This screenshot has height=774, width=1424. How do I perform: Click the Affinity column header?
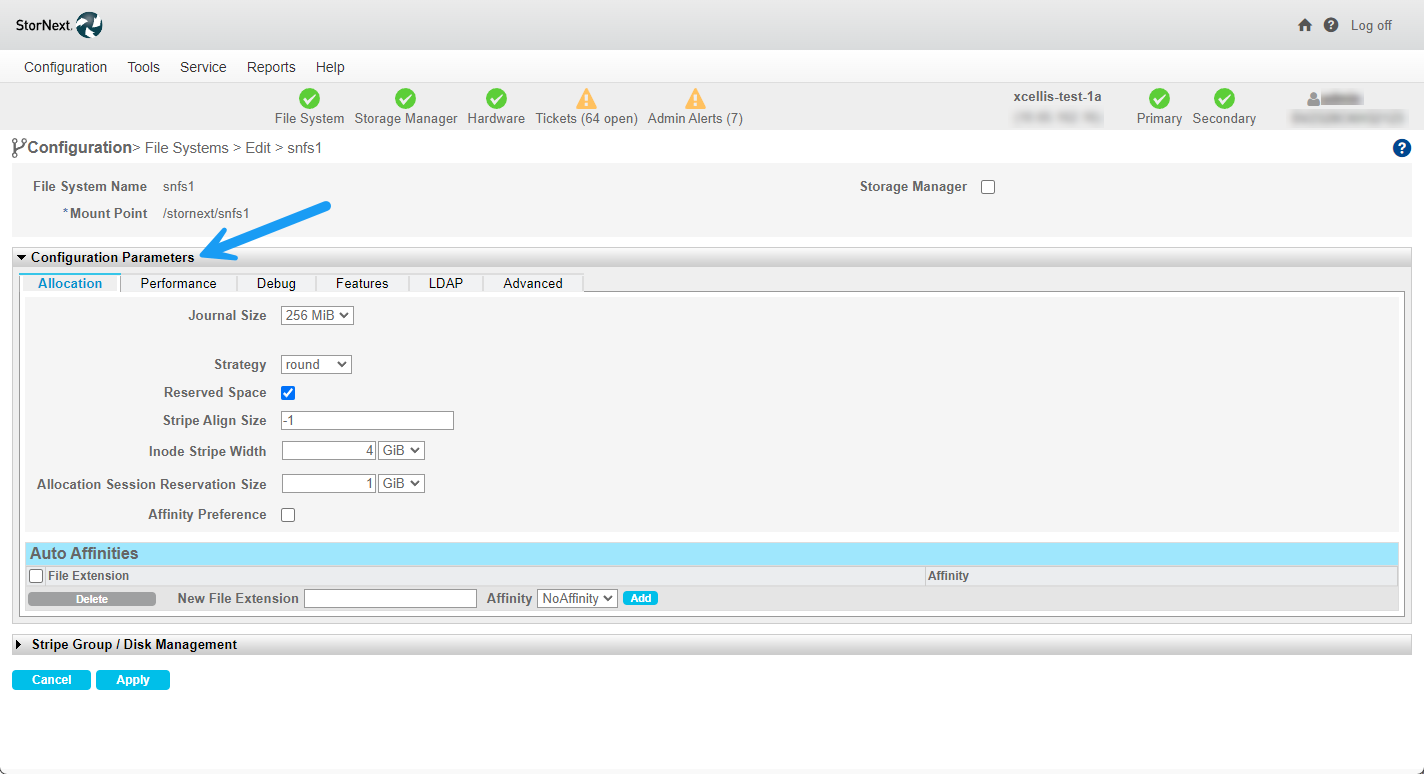click(x=948, y=576)
